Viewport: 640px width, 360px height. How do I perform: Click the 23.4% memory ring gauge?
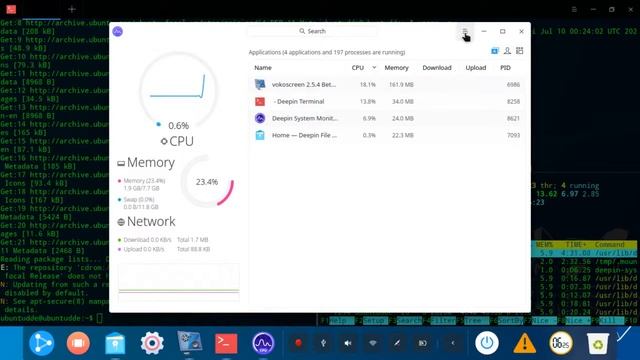[207, 182]
